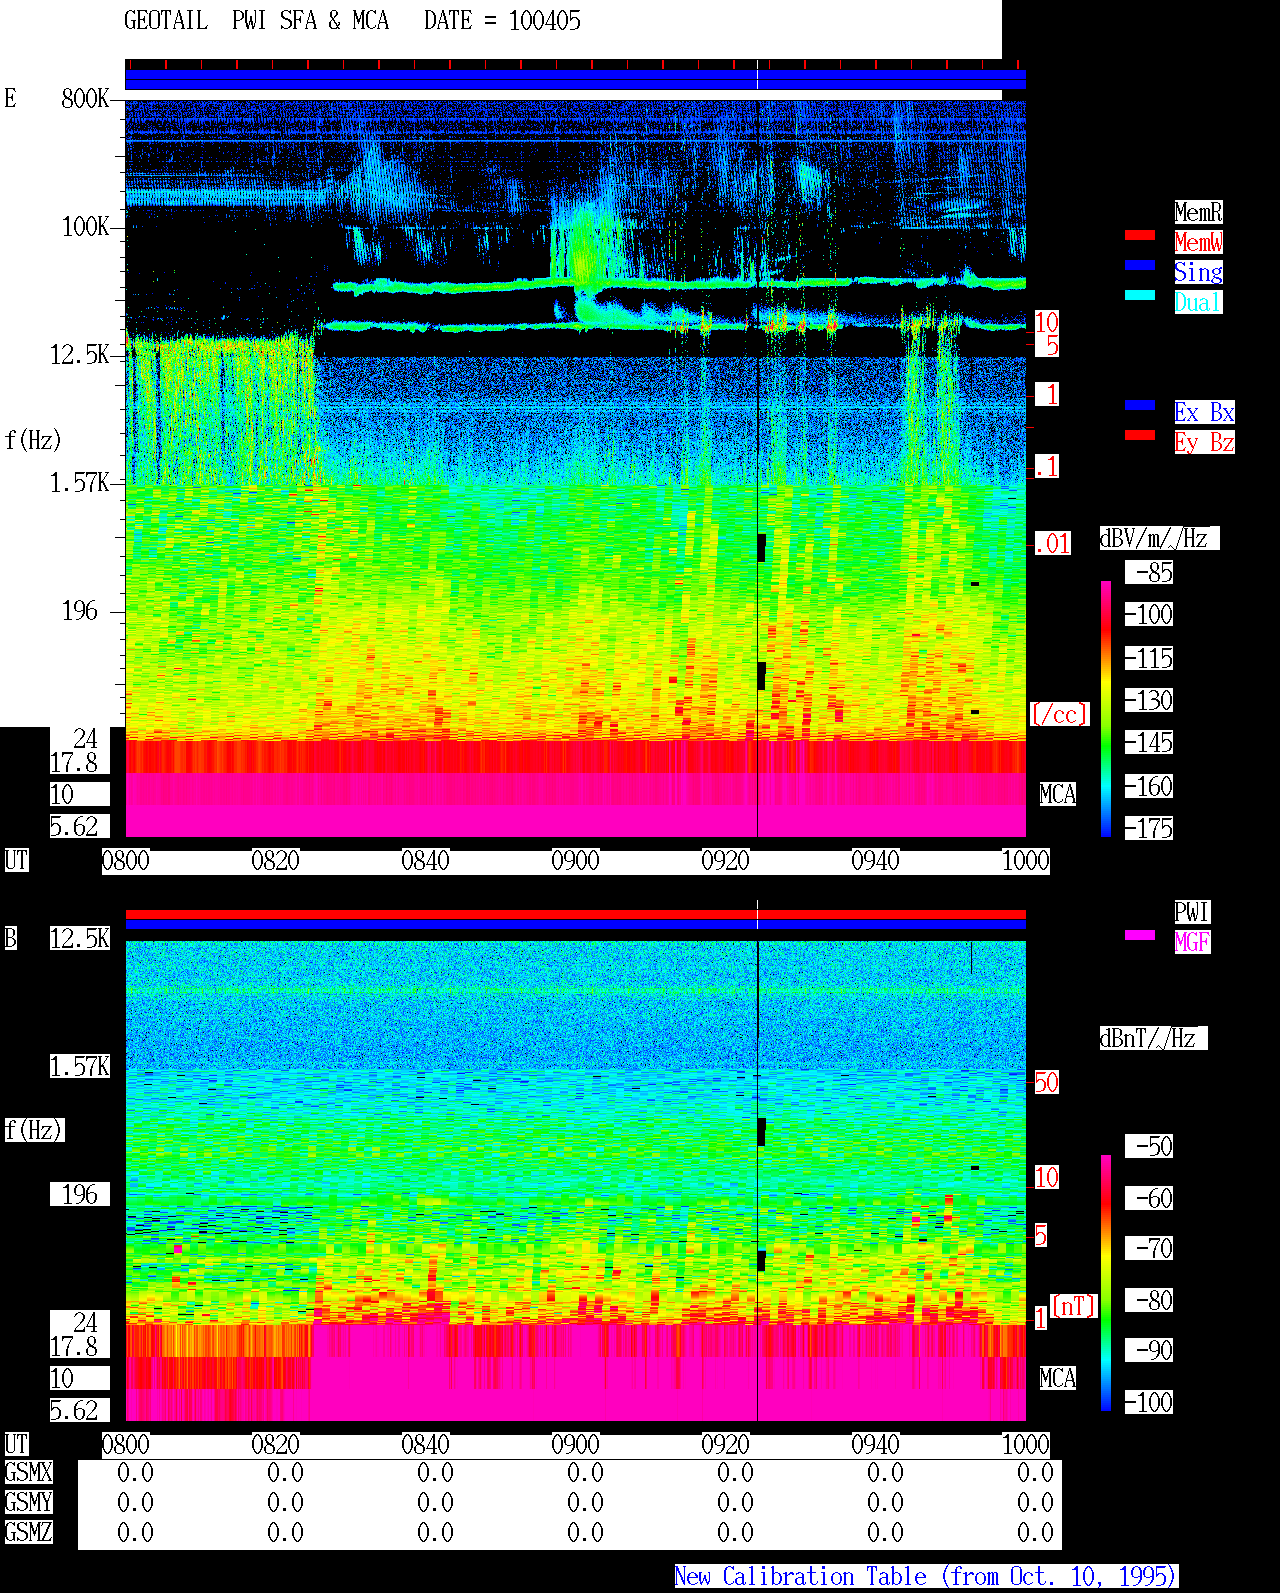Viewport: 1280px width, 1593px height.
Task: Click the blue swatch beside Ex Bx
Action: coord(1140,405)
